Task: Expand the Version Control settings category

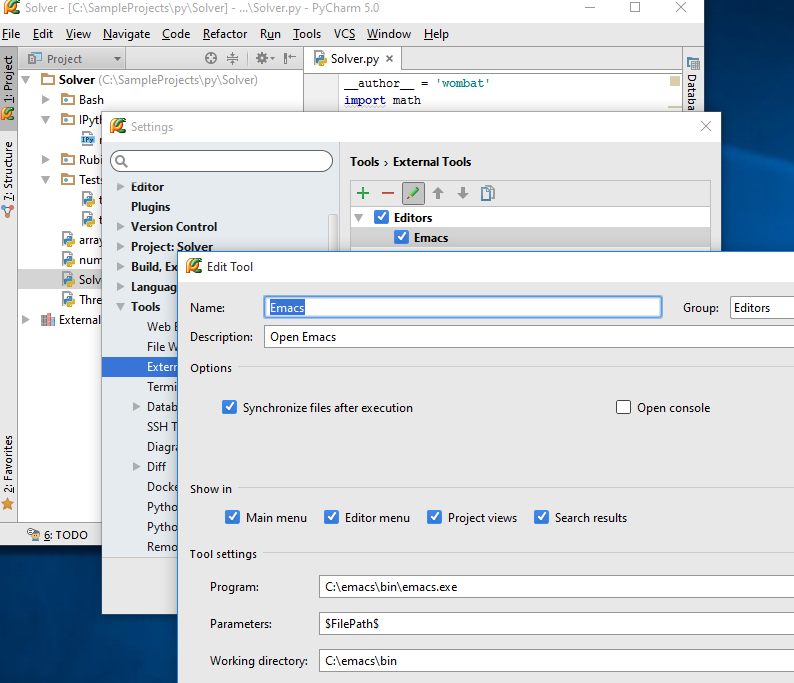Action: (121, 226)
